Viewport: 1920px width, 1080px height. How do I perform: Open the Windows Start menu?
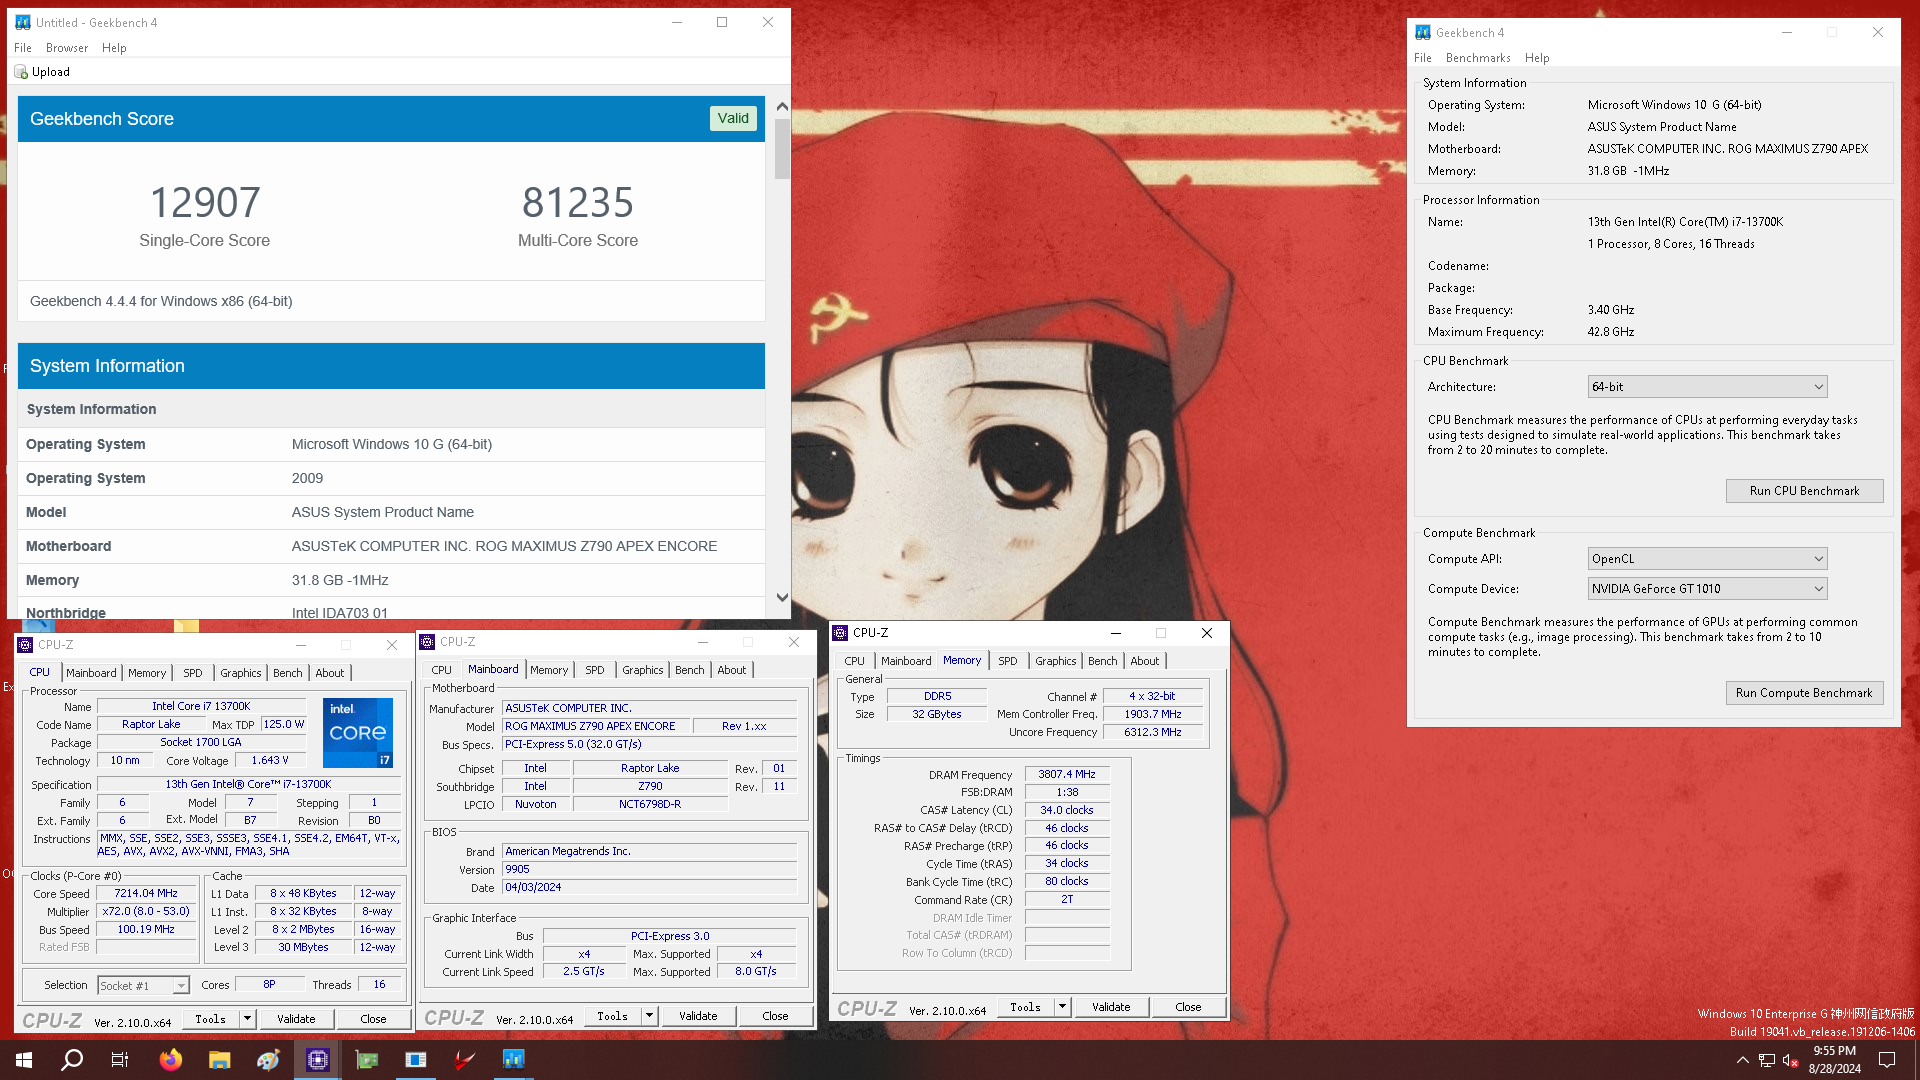[x=24, y=1060]
